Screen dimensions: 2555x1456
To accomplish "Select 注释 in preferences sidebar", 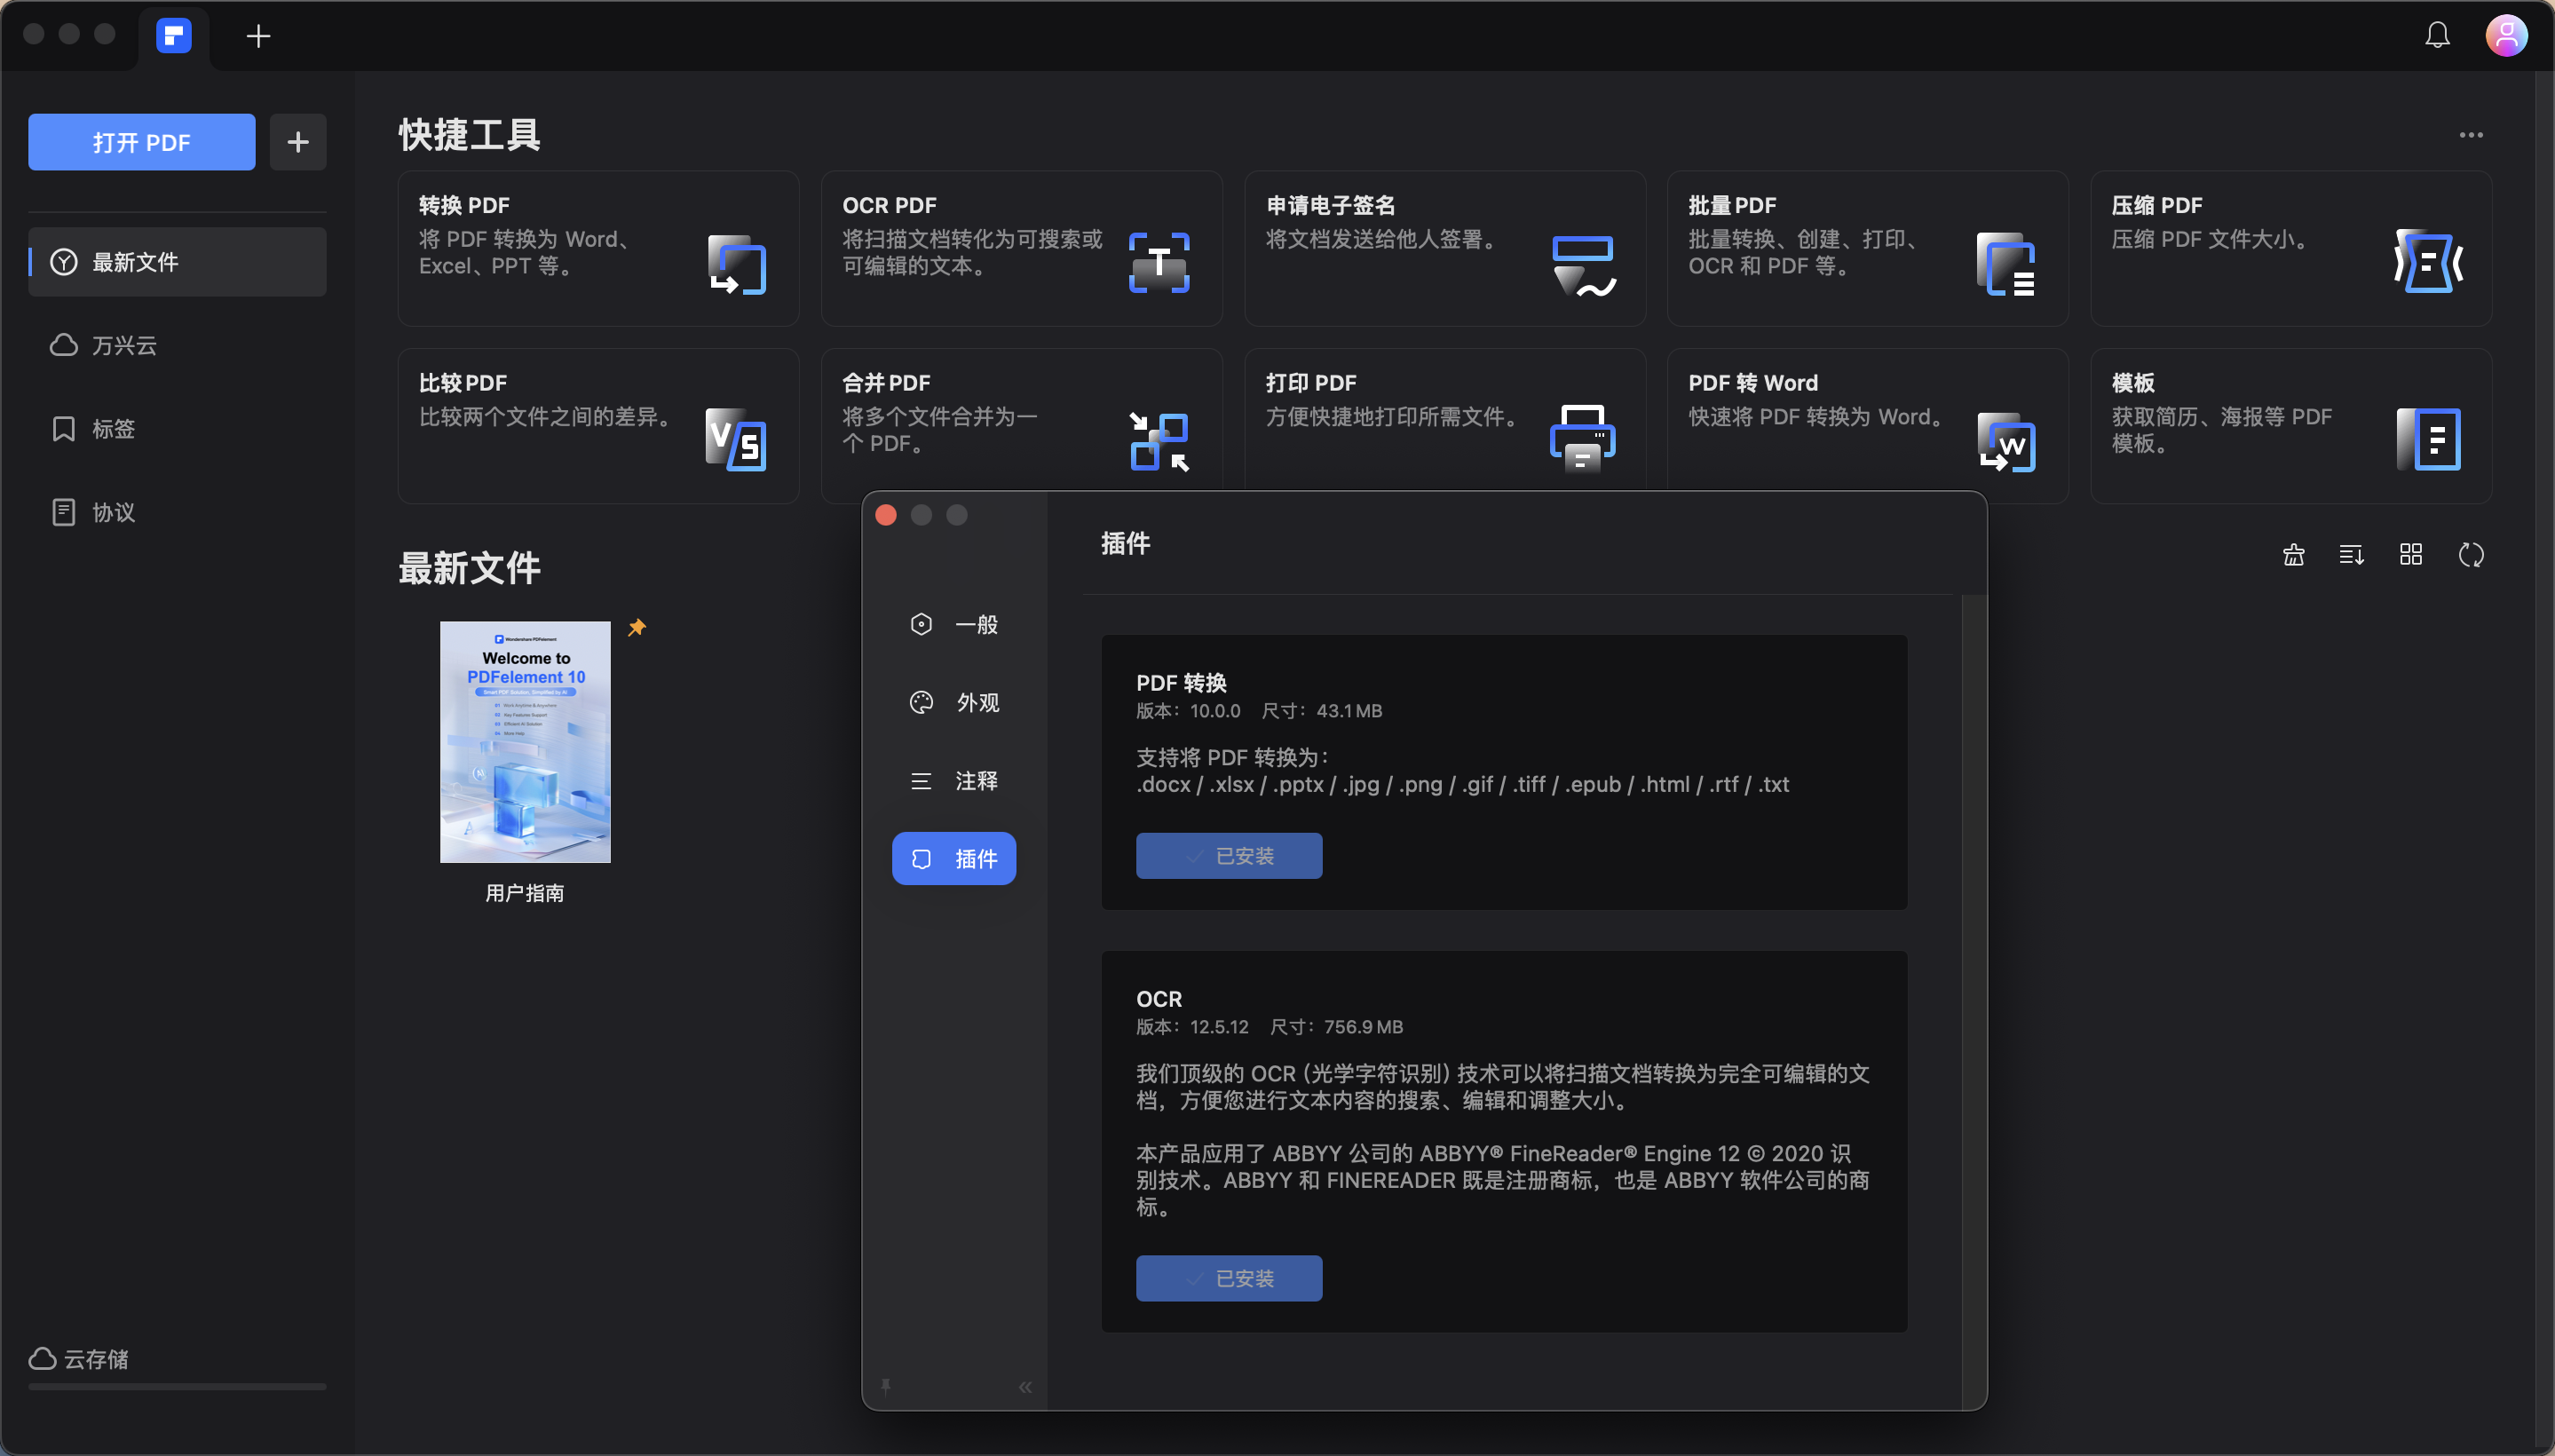I will [x=954, y=781].
